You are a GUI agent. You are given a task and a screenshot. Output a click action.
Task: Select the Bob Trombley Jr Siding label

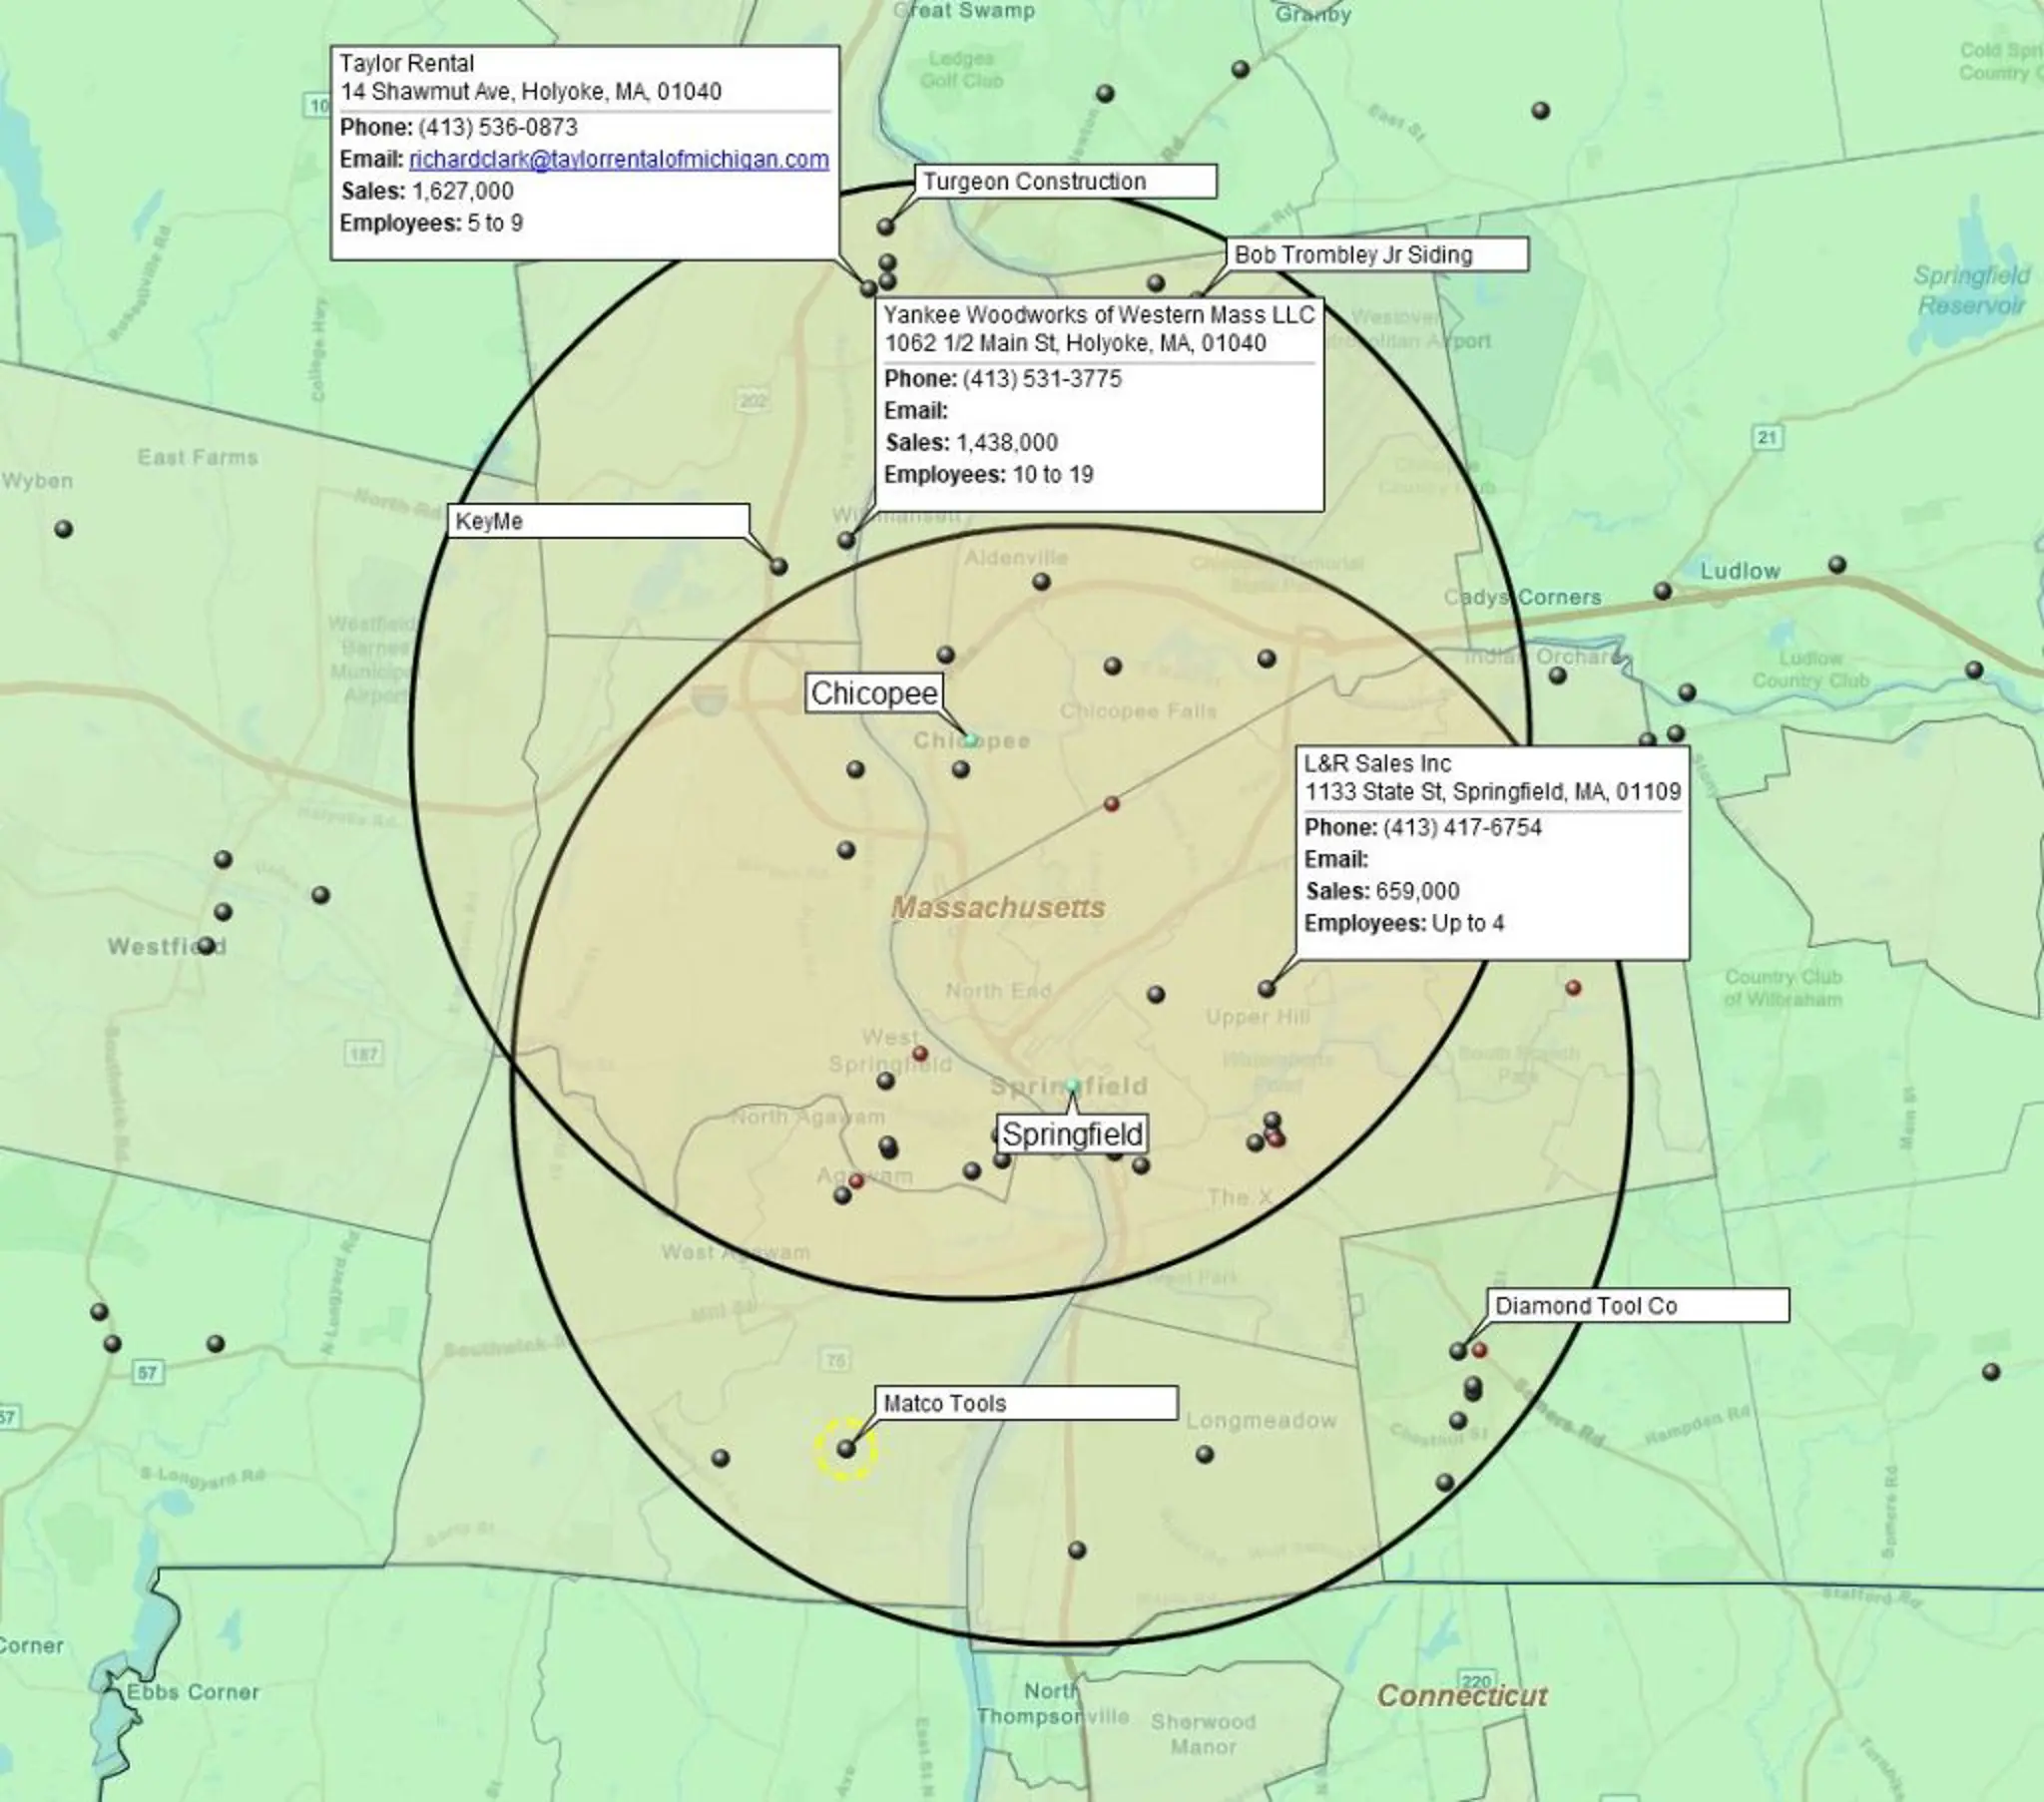click(1378, 255)
